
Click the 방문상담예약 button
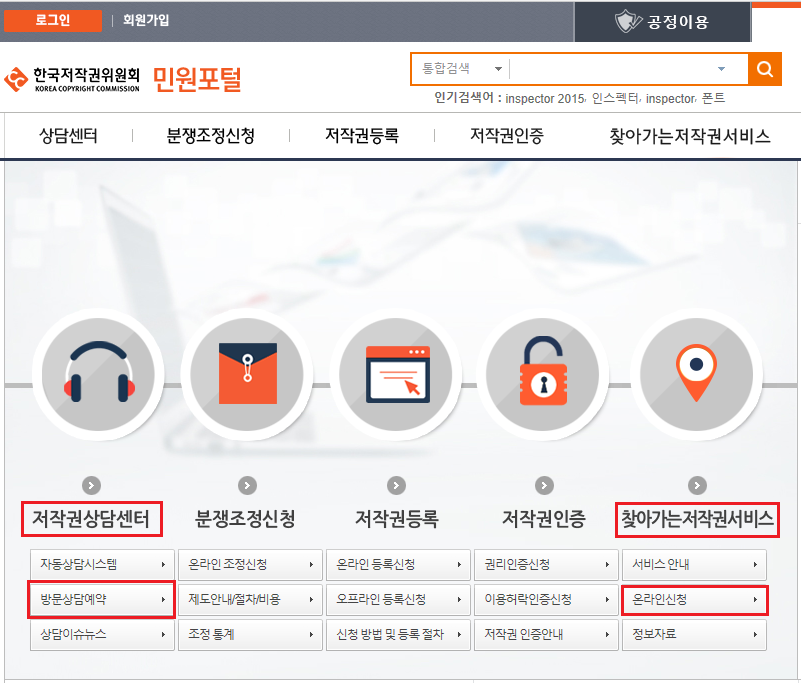pos(99,599)
